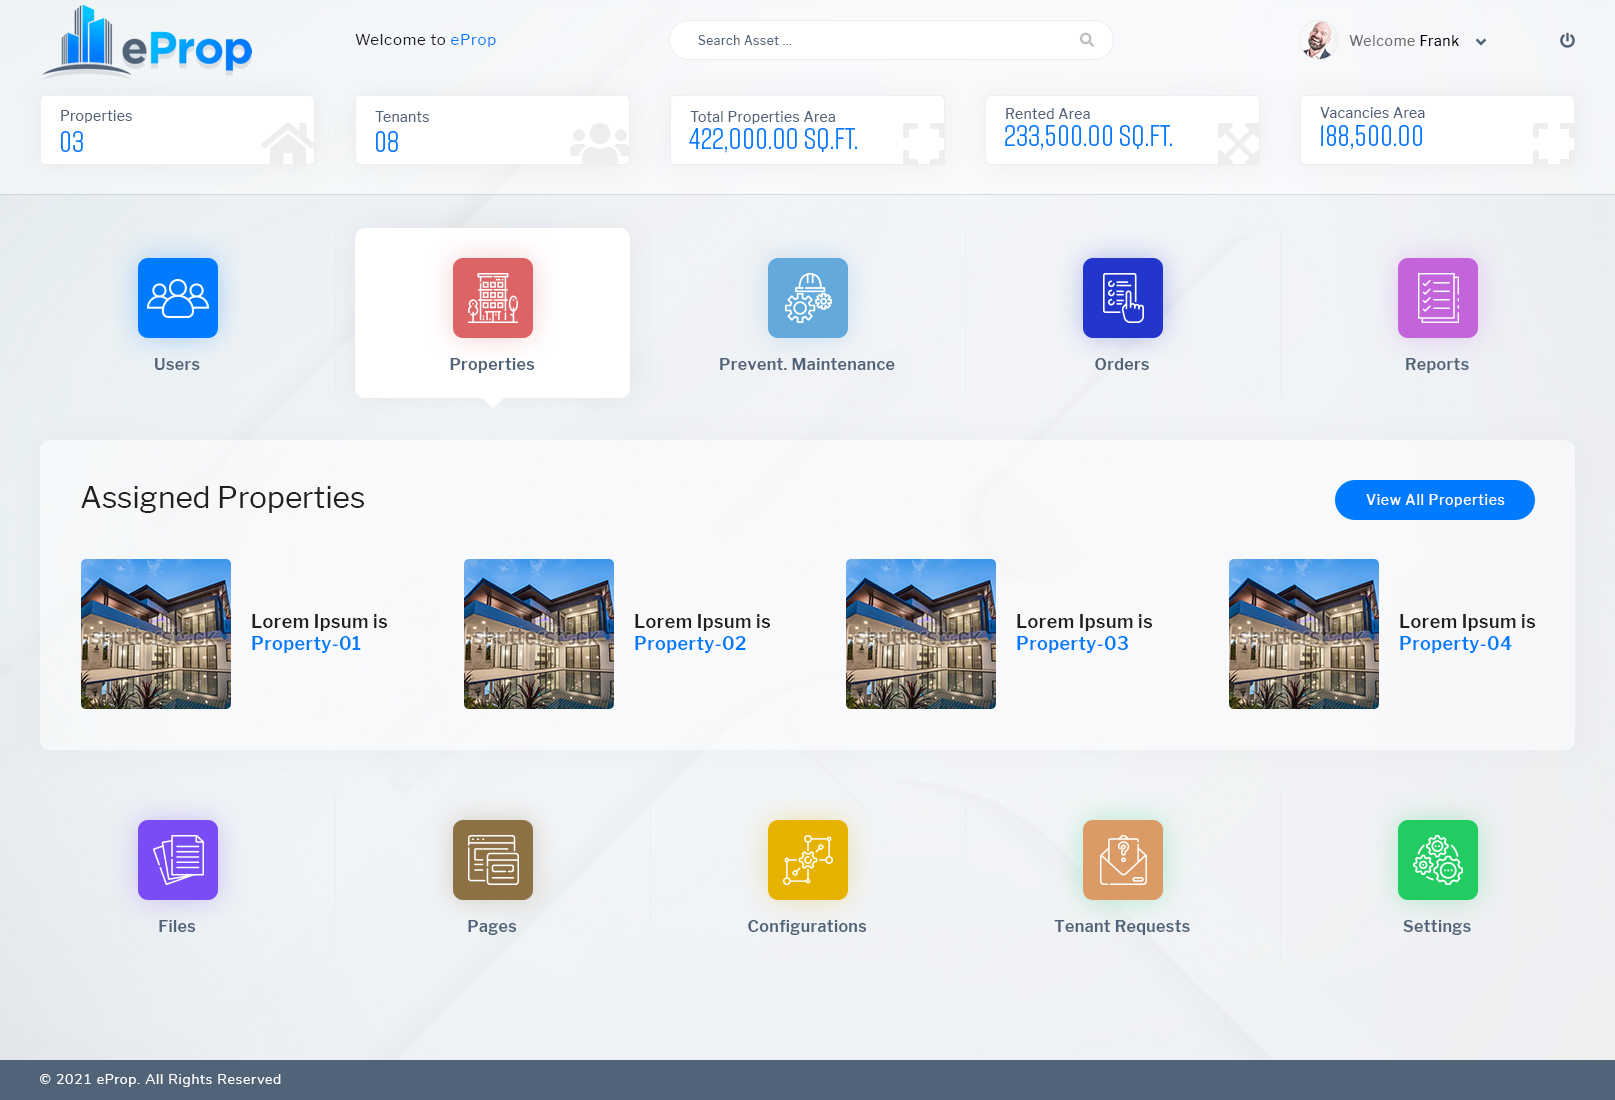
Task: Click the Search Asset input field
Action: [880, 40]
